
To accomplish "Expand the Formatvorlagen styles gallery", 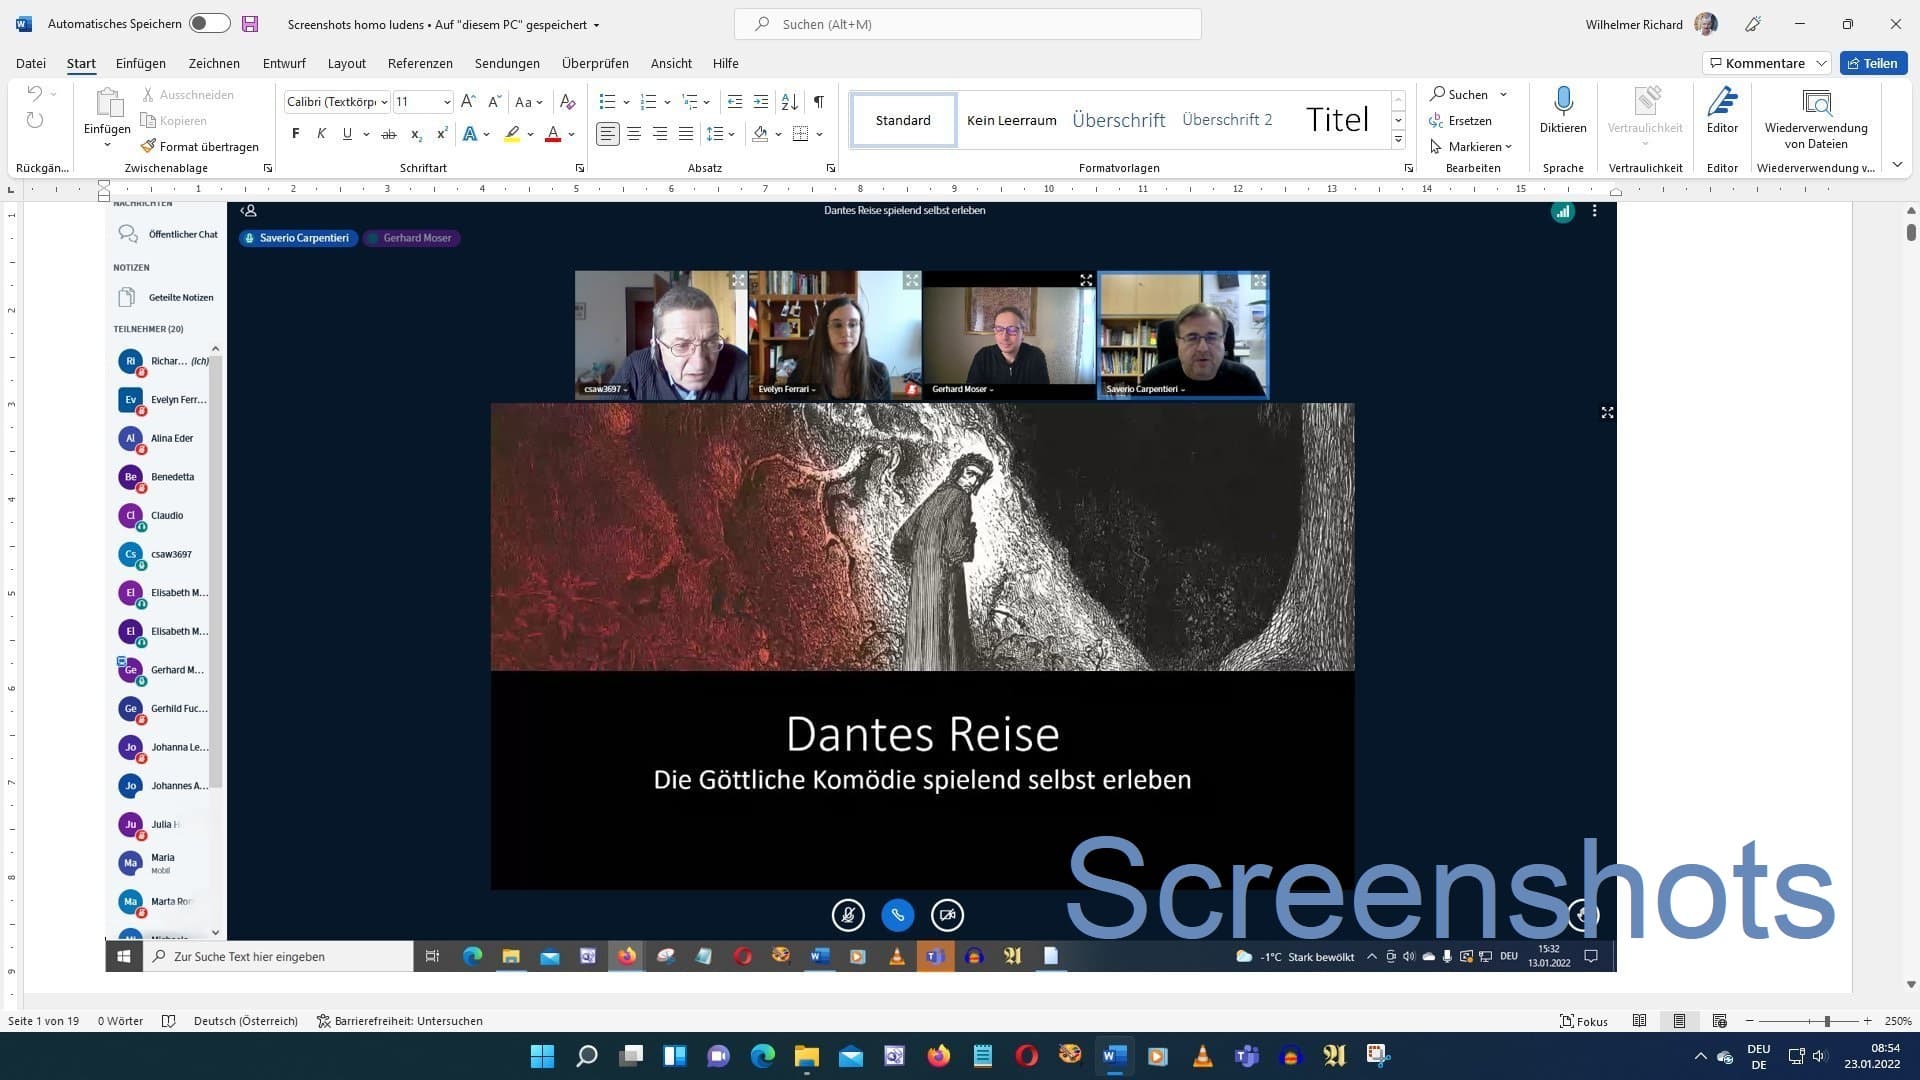I will 1398,140.
